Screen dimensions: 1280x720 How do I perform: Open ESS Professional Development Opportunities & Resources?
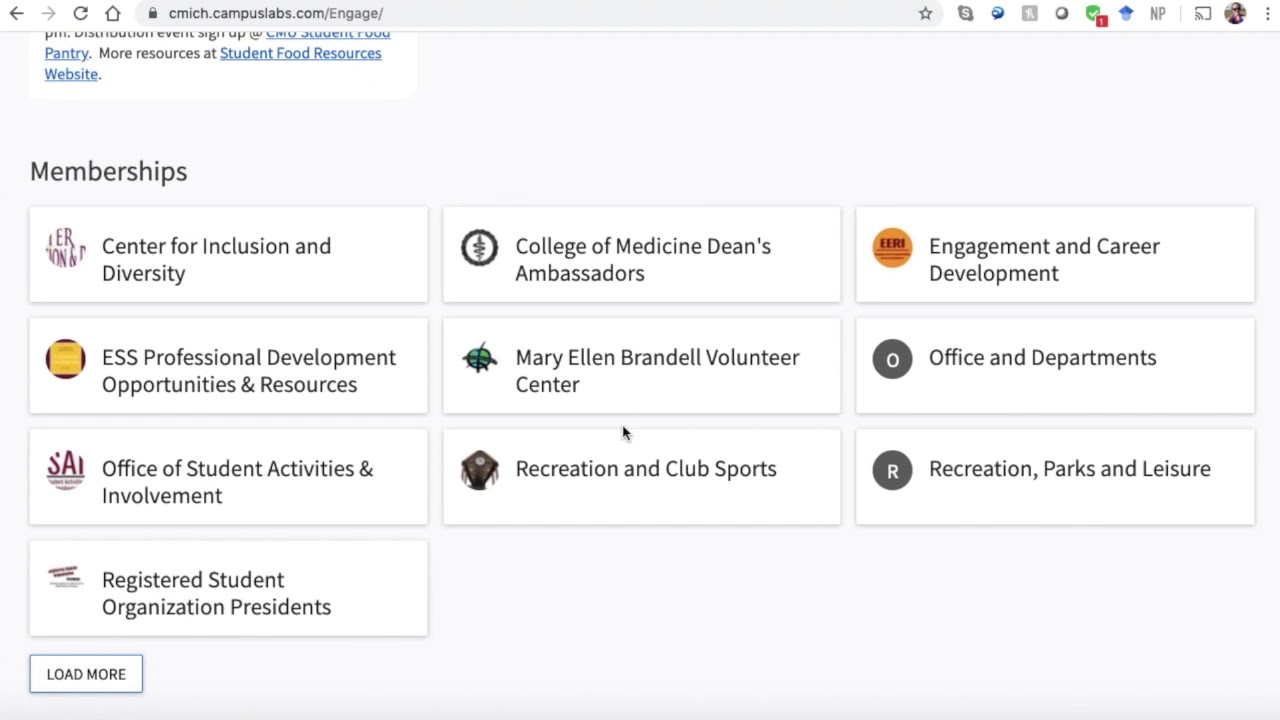(x=228, y=365)
